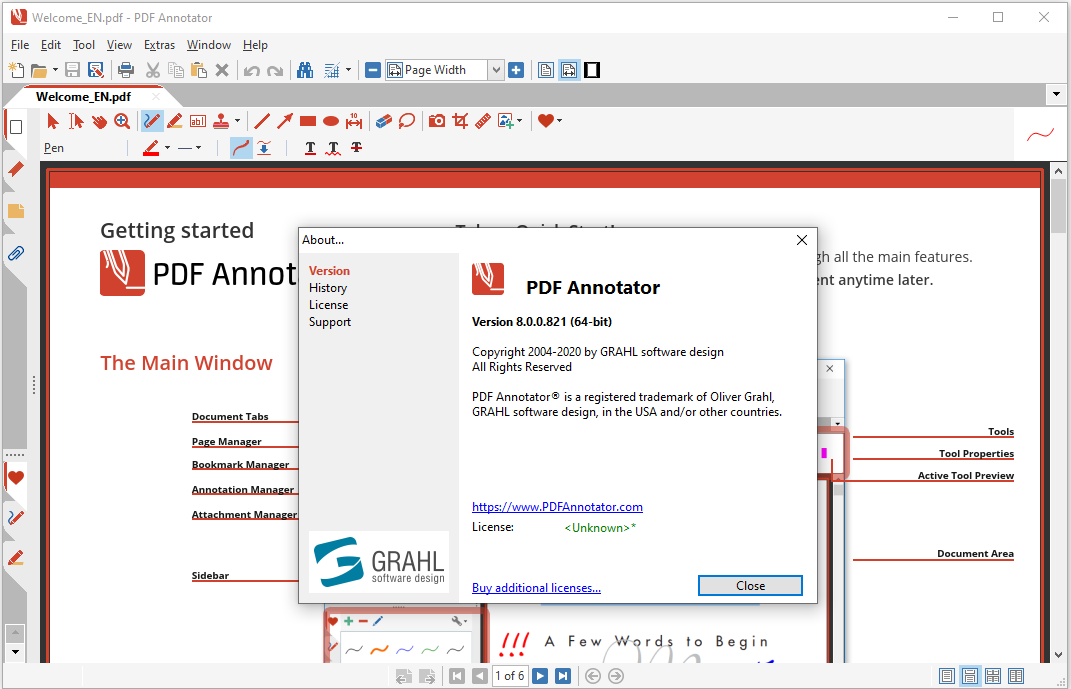Click the Print icon
Viewport: 1071px width, 689px height.
(x=126, y=70)
